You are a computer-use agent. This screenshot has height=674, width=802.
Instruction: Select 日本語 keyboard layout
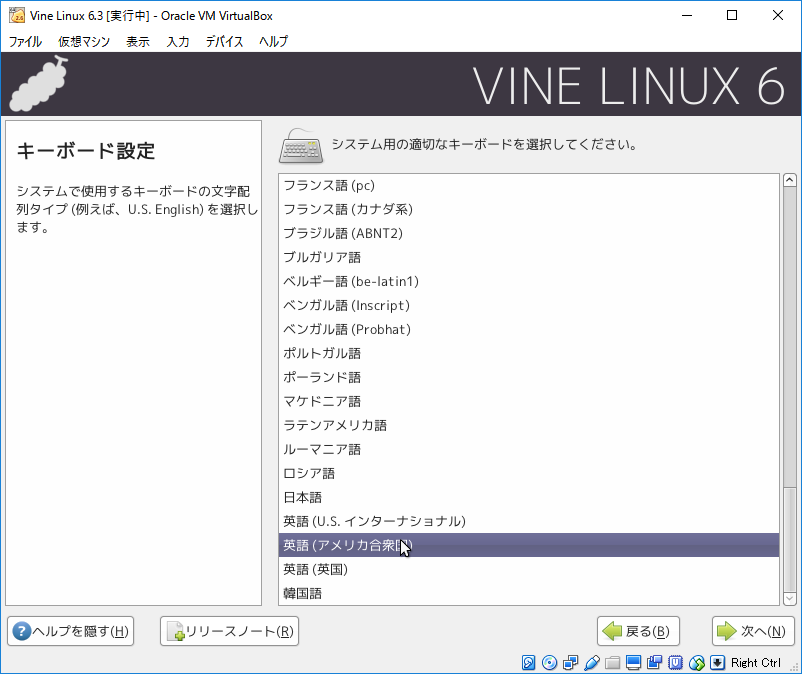pos(302,497)
